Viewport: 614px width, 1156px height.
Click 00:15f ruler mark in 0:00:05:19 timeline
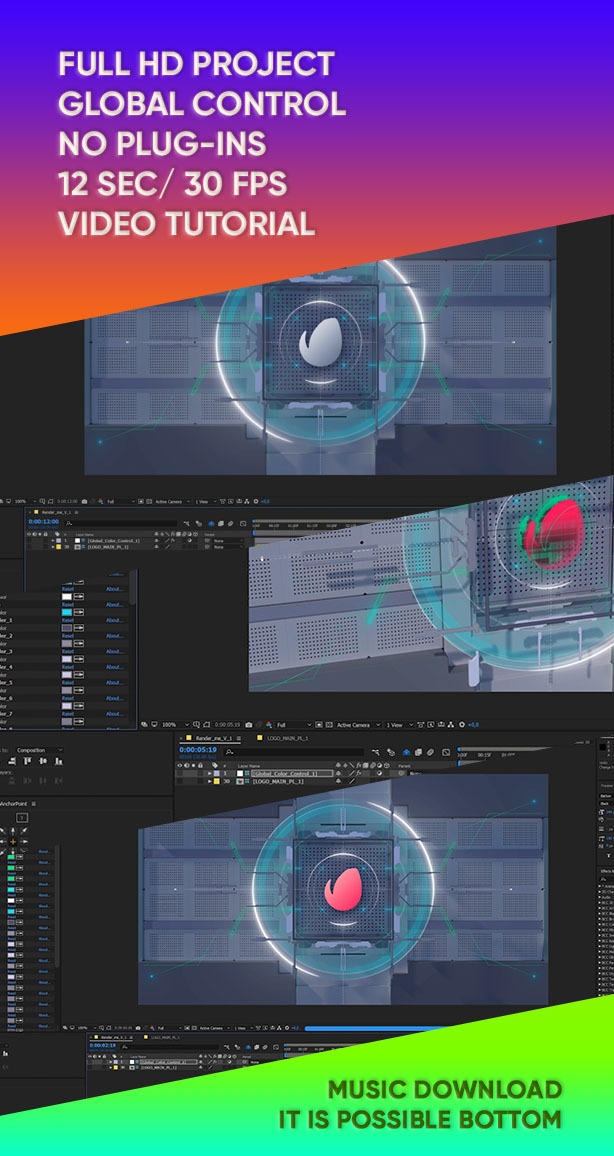(x=486, y=754)
